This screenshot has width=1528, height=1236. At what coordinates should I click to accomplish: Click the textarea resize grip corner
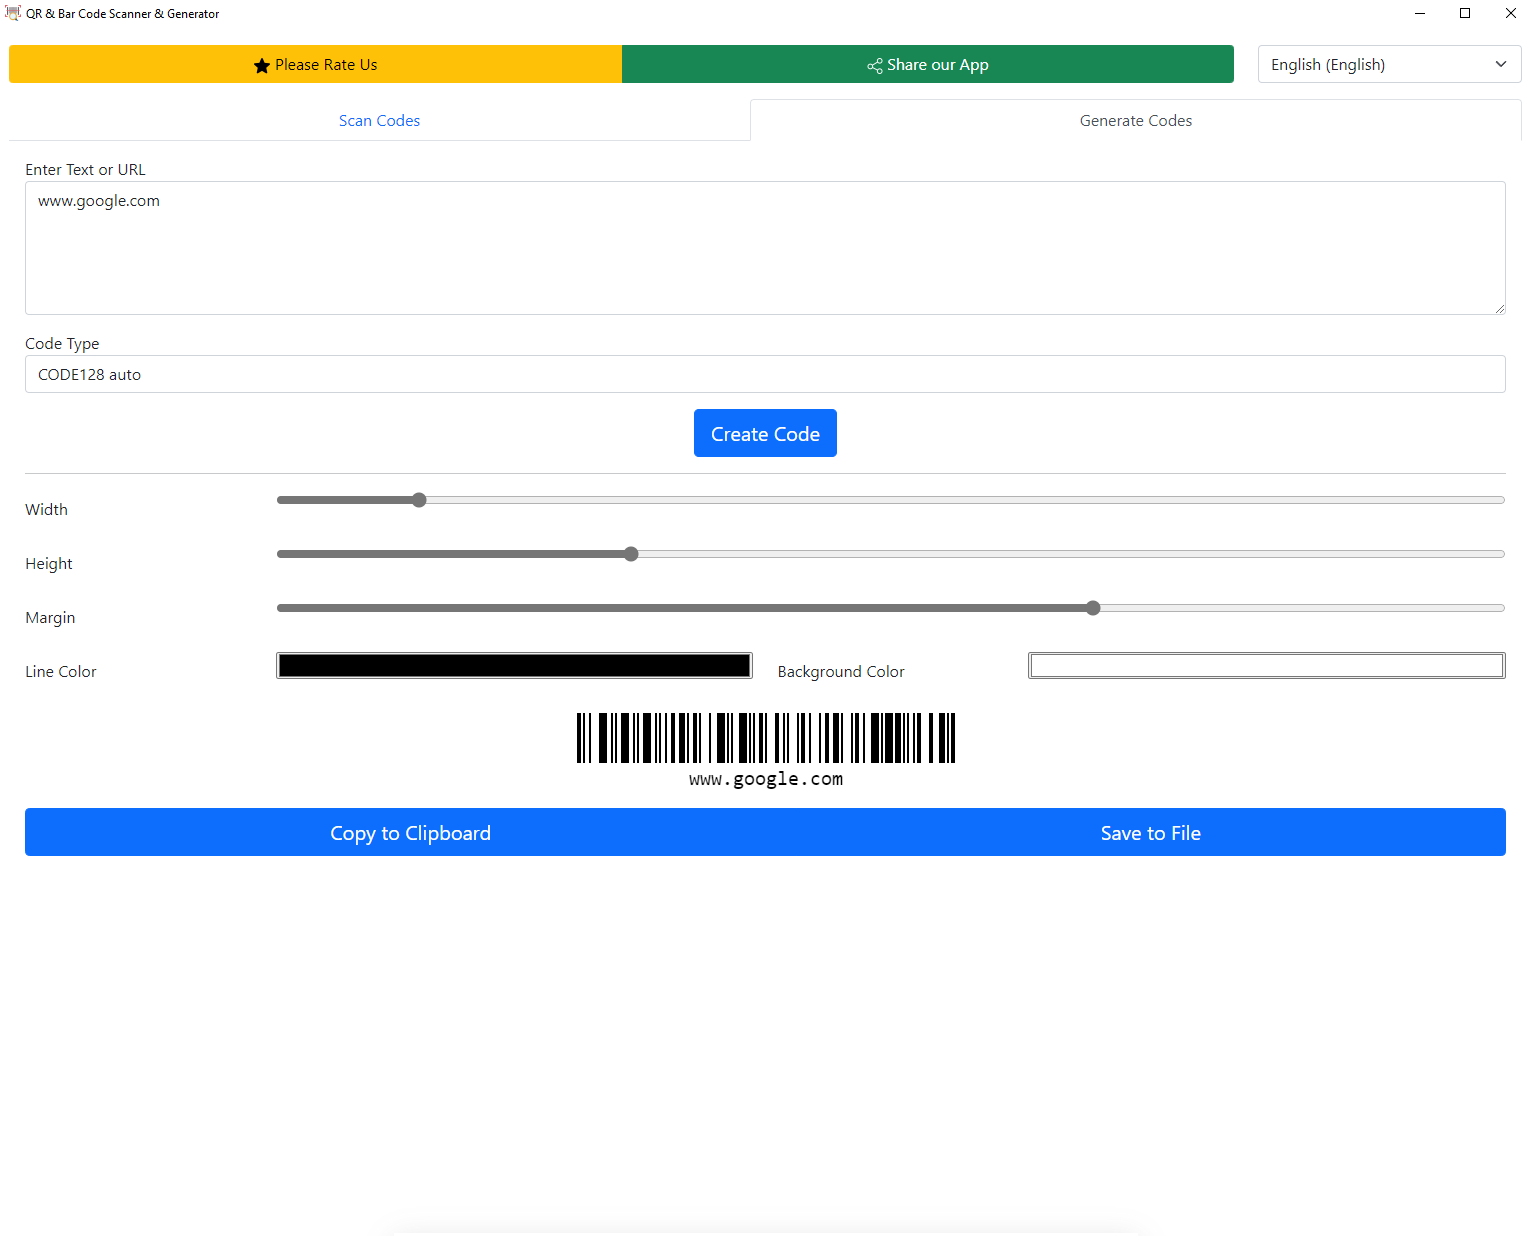coord(1499,308)
